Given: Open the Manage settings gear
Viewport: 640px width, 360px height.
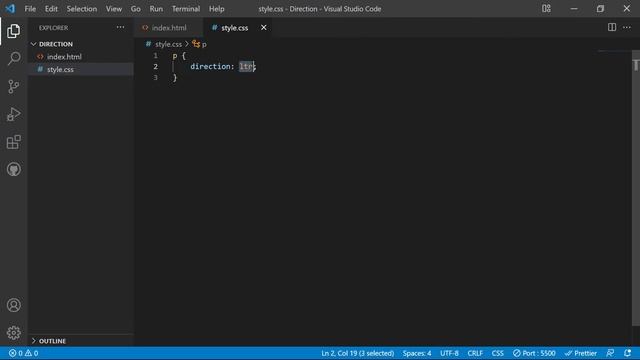Looking at the screenshot, I should pos(13,333).
